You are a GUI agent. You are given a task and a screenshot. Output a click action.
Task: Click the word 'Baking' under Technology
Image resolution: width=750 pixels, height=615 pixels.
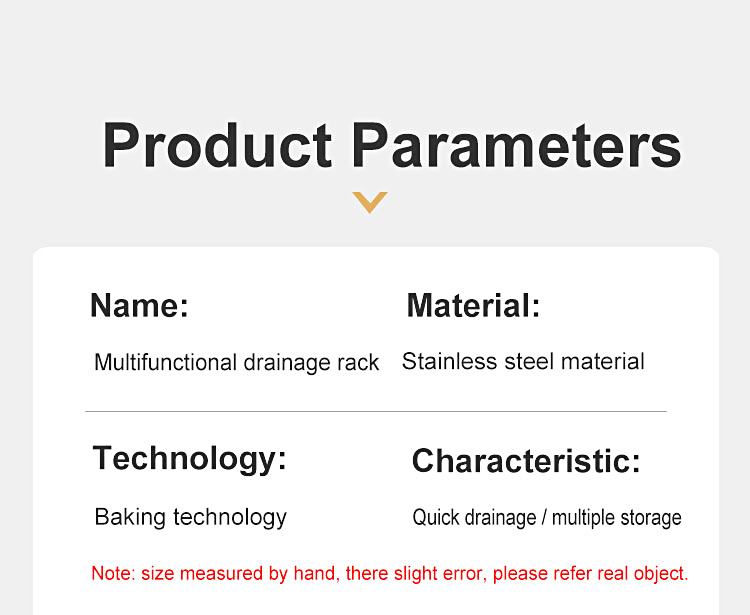click(130, 517)
